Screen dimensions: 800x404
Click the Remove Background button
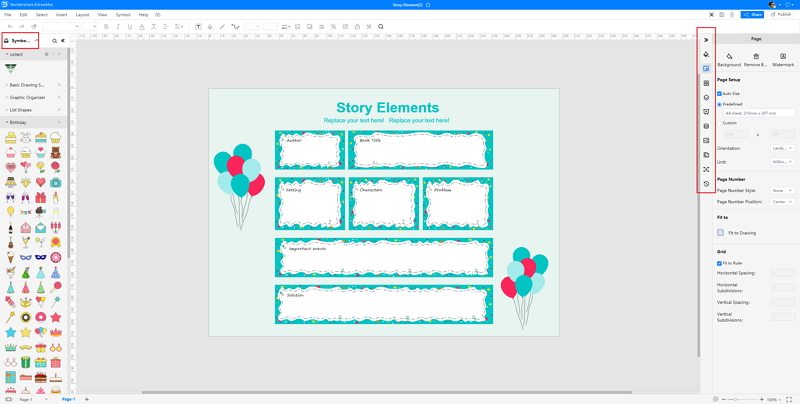tap(756, 60)
